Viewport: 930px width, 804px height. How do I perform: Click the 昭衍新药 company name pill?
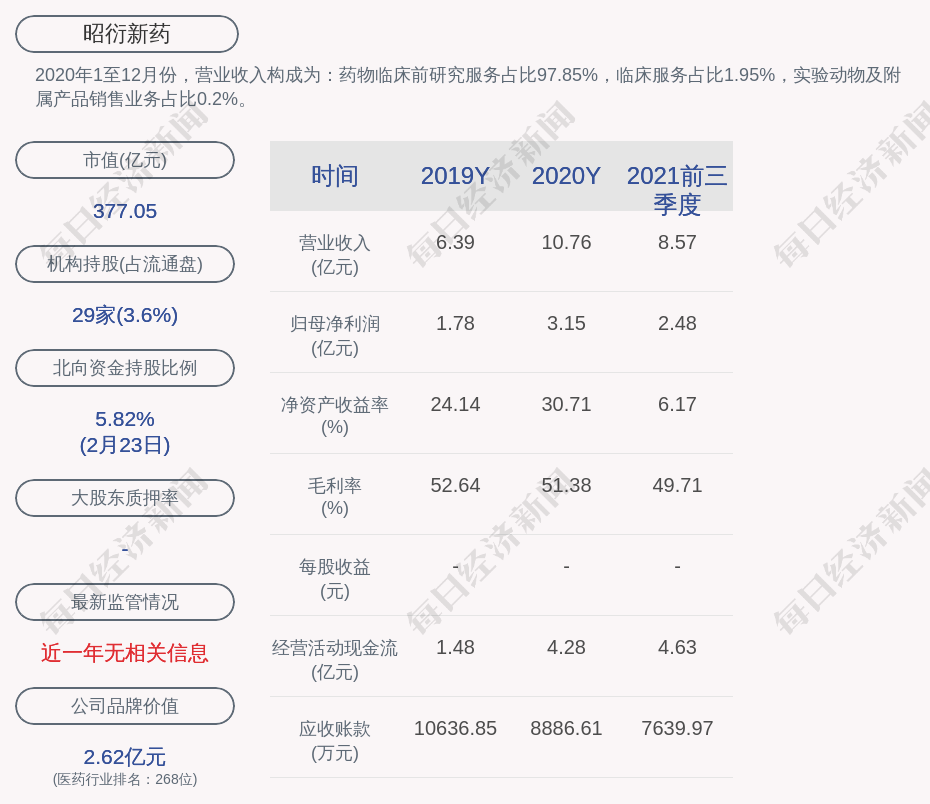(x=126, y=34)
